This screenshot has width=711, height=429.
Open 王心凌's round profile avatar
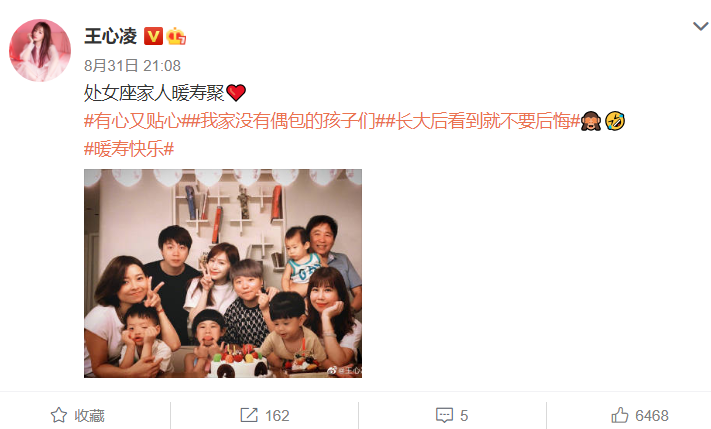40,50
